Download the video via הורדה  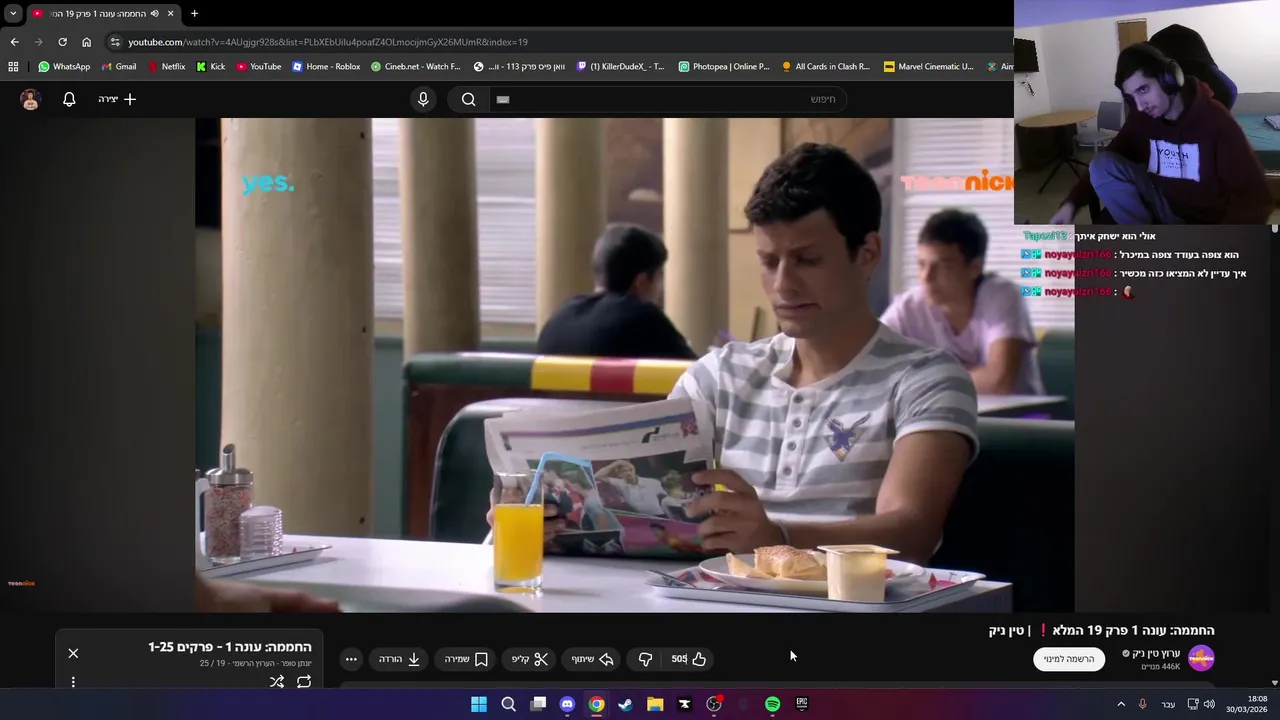tap(399, 659)
